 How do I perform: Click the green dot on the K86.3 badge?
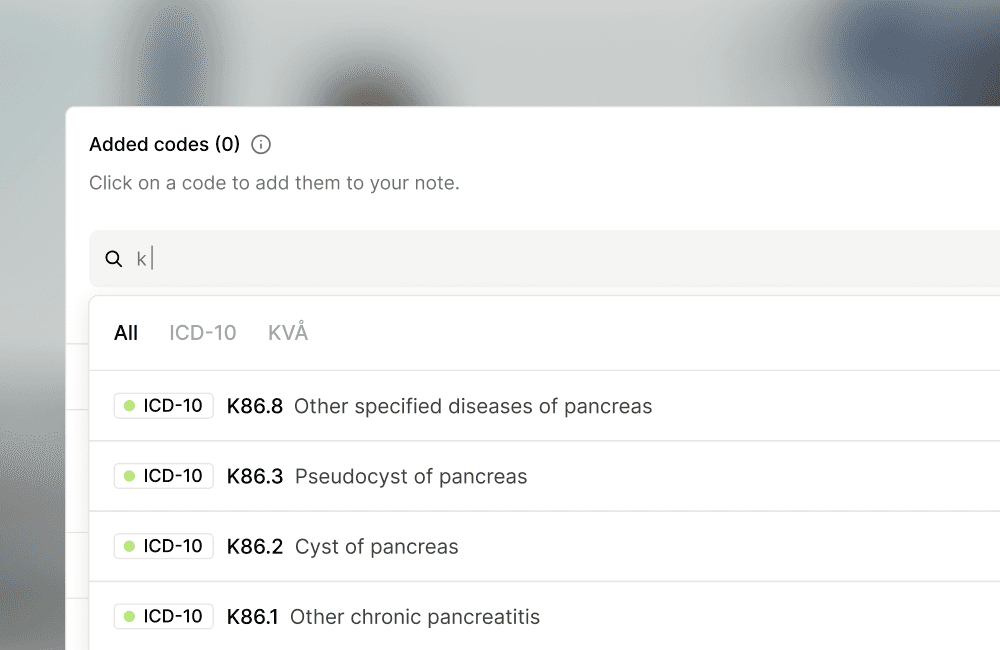[129, 476]
